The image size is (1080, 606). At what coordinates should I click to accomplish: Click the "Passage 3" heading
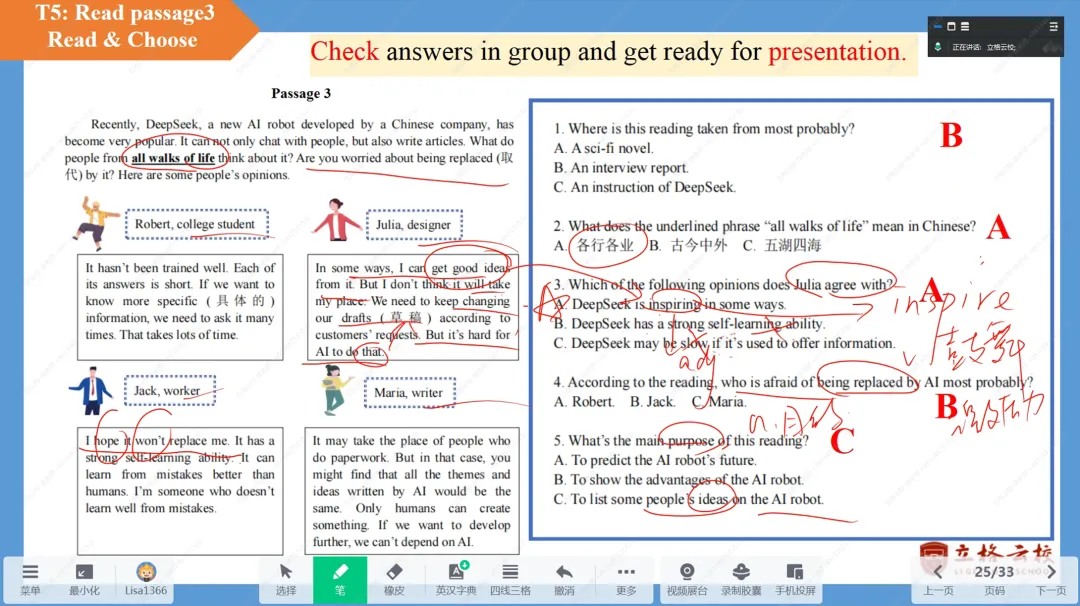point(301,94)
